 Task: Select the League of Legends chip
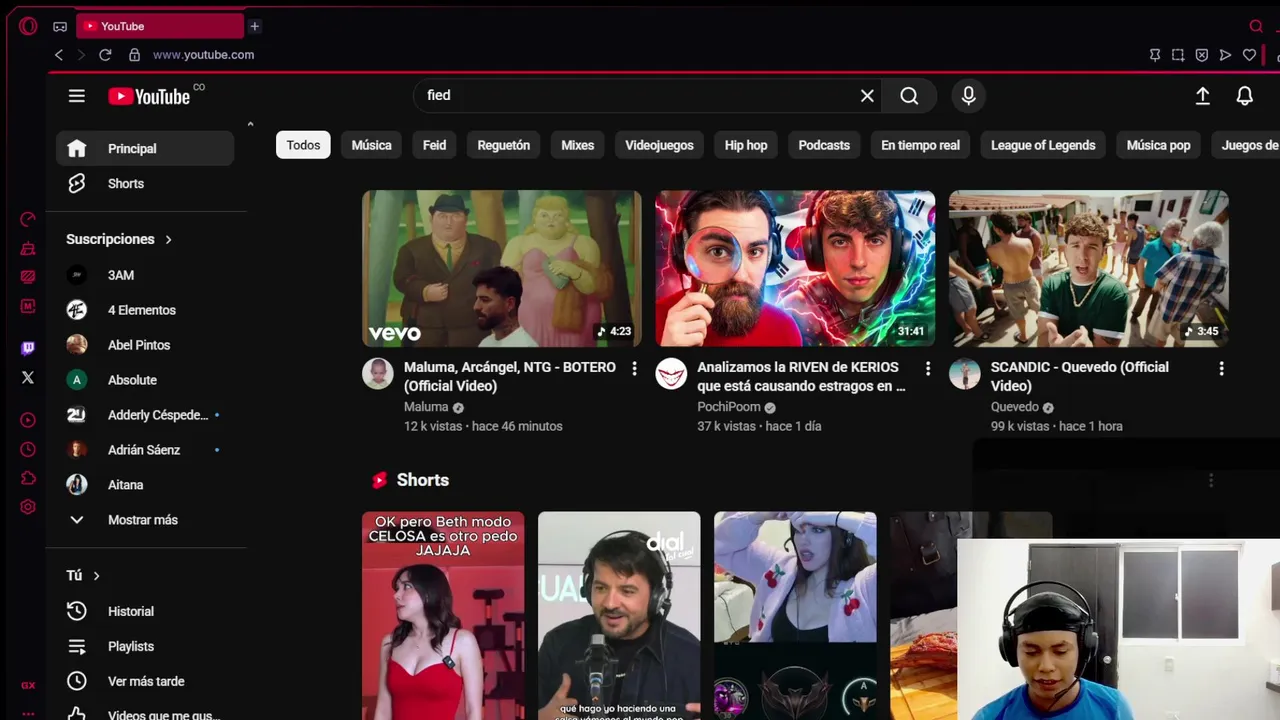tap(1043, 145)
